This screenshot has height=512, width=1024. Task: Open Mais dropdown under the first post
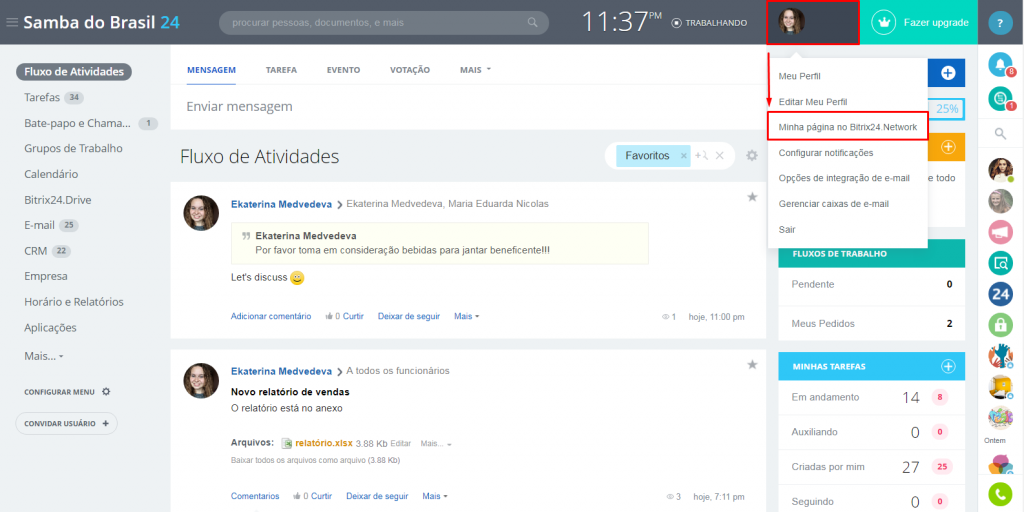pyautogui.click(x=466, y=316)
